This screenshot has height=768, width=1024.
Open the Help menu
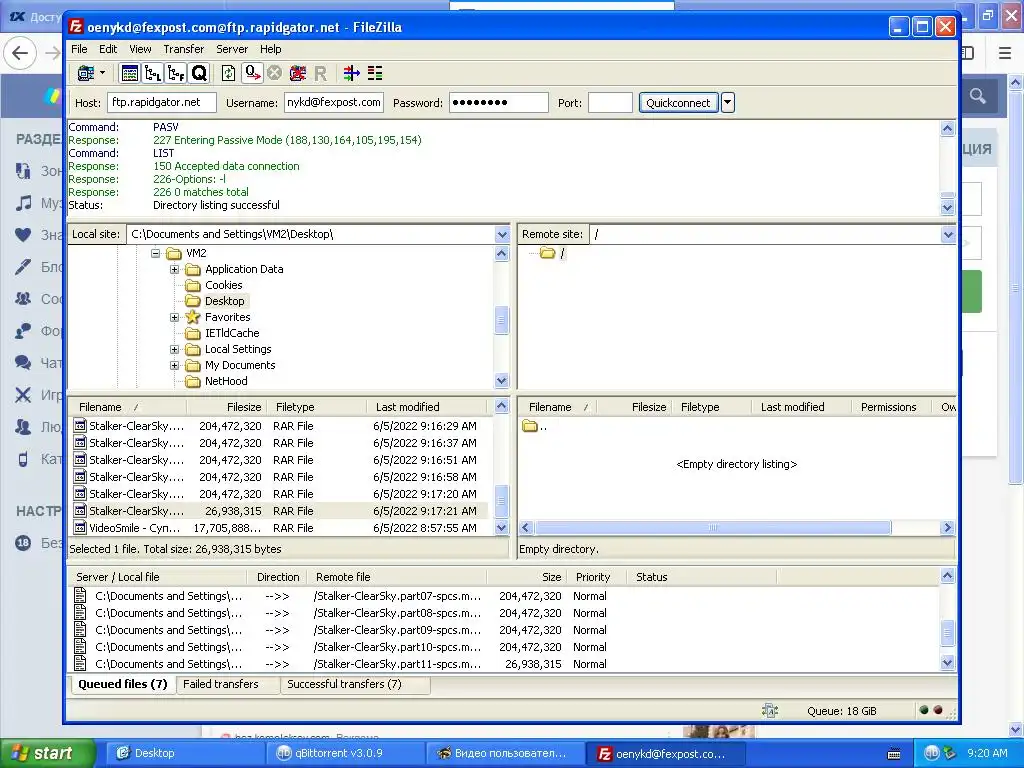pos(270,49)
